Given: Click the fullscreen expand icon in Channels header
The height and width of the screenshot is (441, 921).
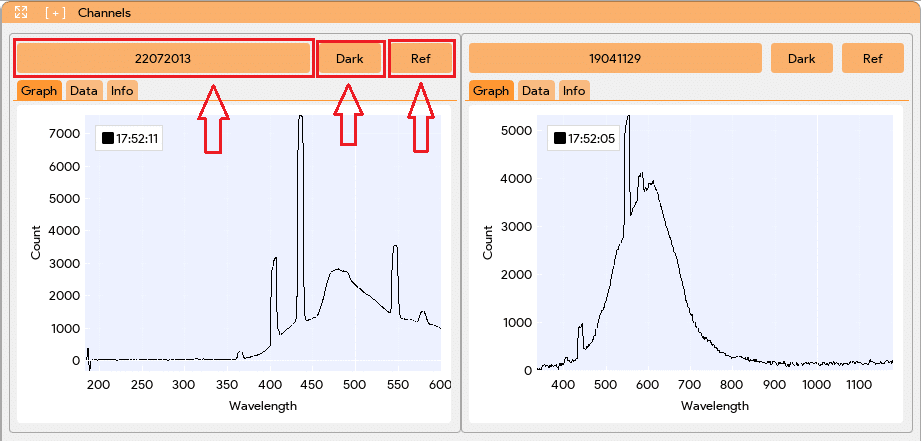Looking at the screenshot, I should tap(21, 12).
